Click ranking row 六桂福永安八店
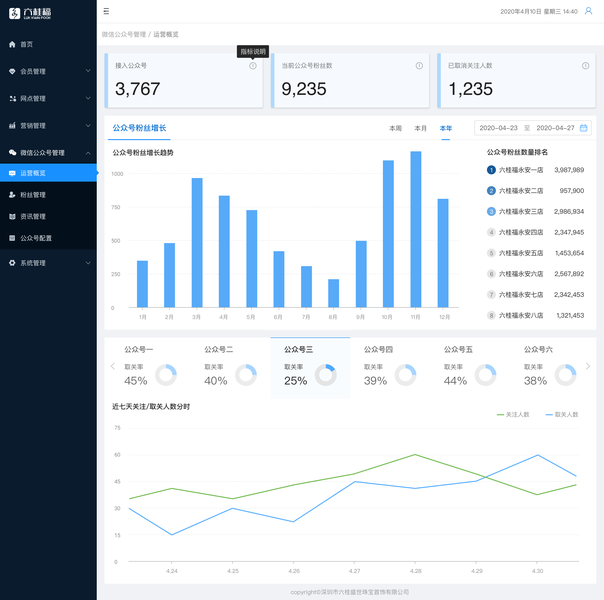Viewport: 604px width, 600px height. 535,315
